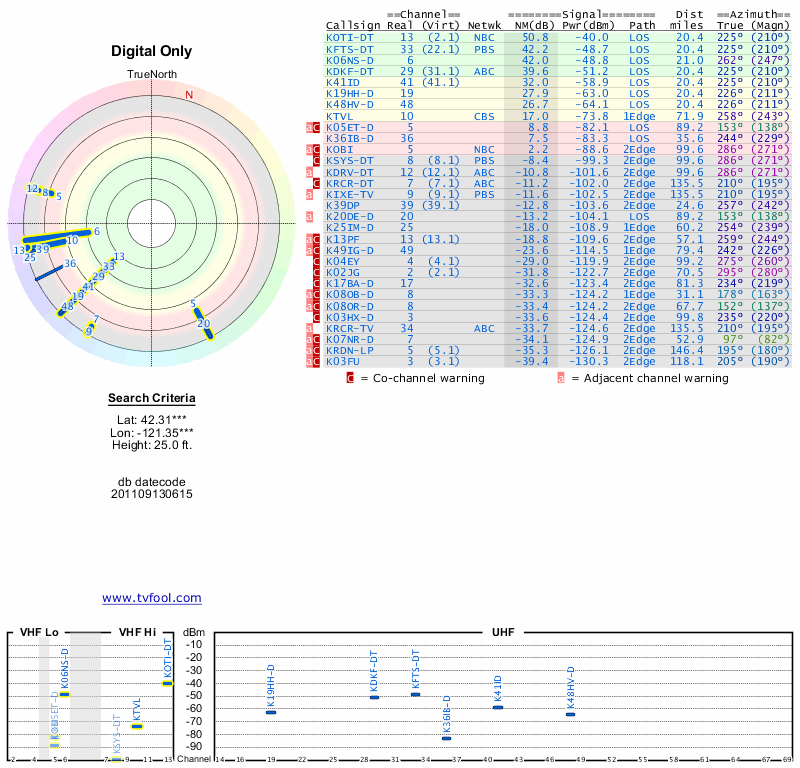Click the warning icon beside K20DE-D
Screen dimensions: 800x768
[310, 216]
